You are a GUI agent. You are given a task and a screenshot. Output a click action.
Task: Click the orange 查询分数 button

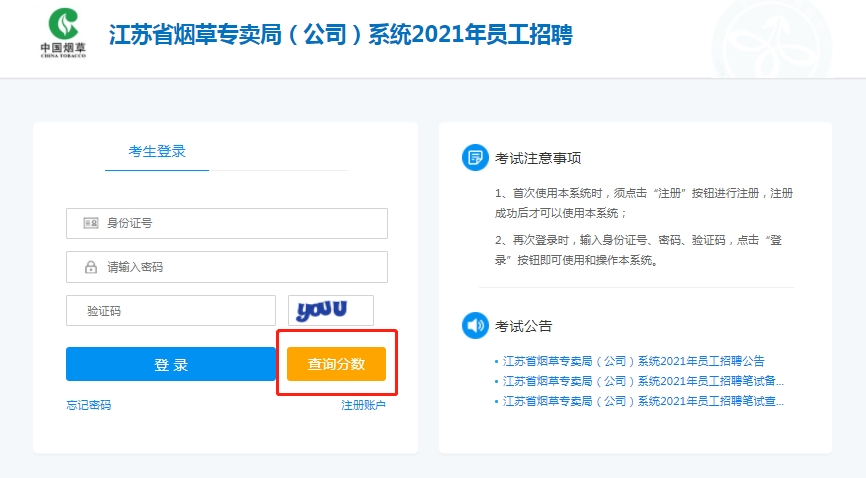pyautogui.click(x=336, y=364)
